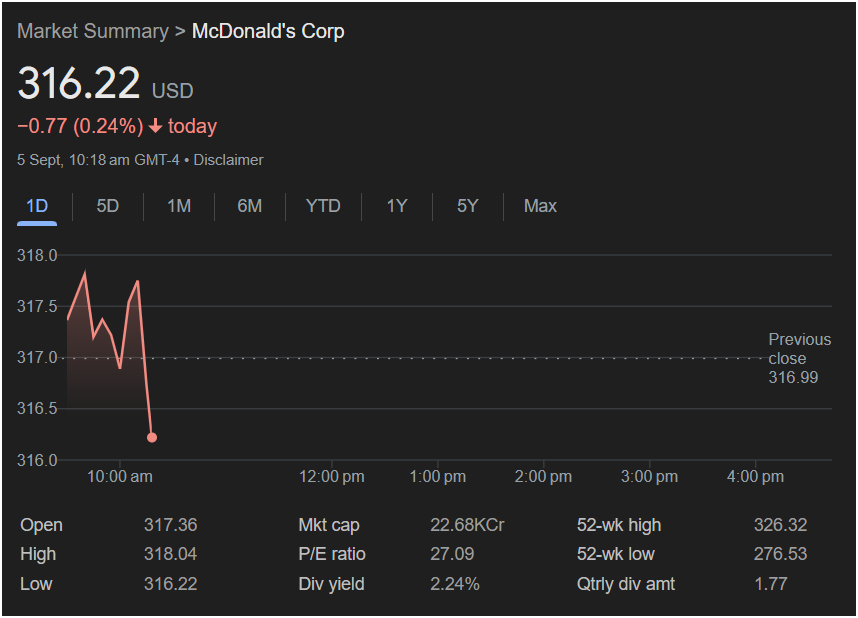The width and height of the screenshot is (858, 618).
Task: Switch to the 5D chart tab
Action: click(108, 206)
